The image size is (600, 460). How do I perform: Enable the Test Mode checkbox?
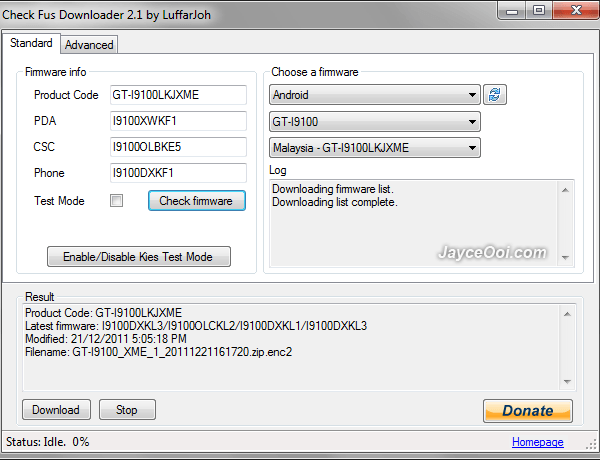(116, 201)
